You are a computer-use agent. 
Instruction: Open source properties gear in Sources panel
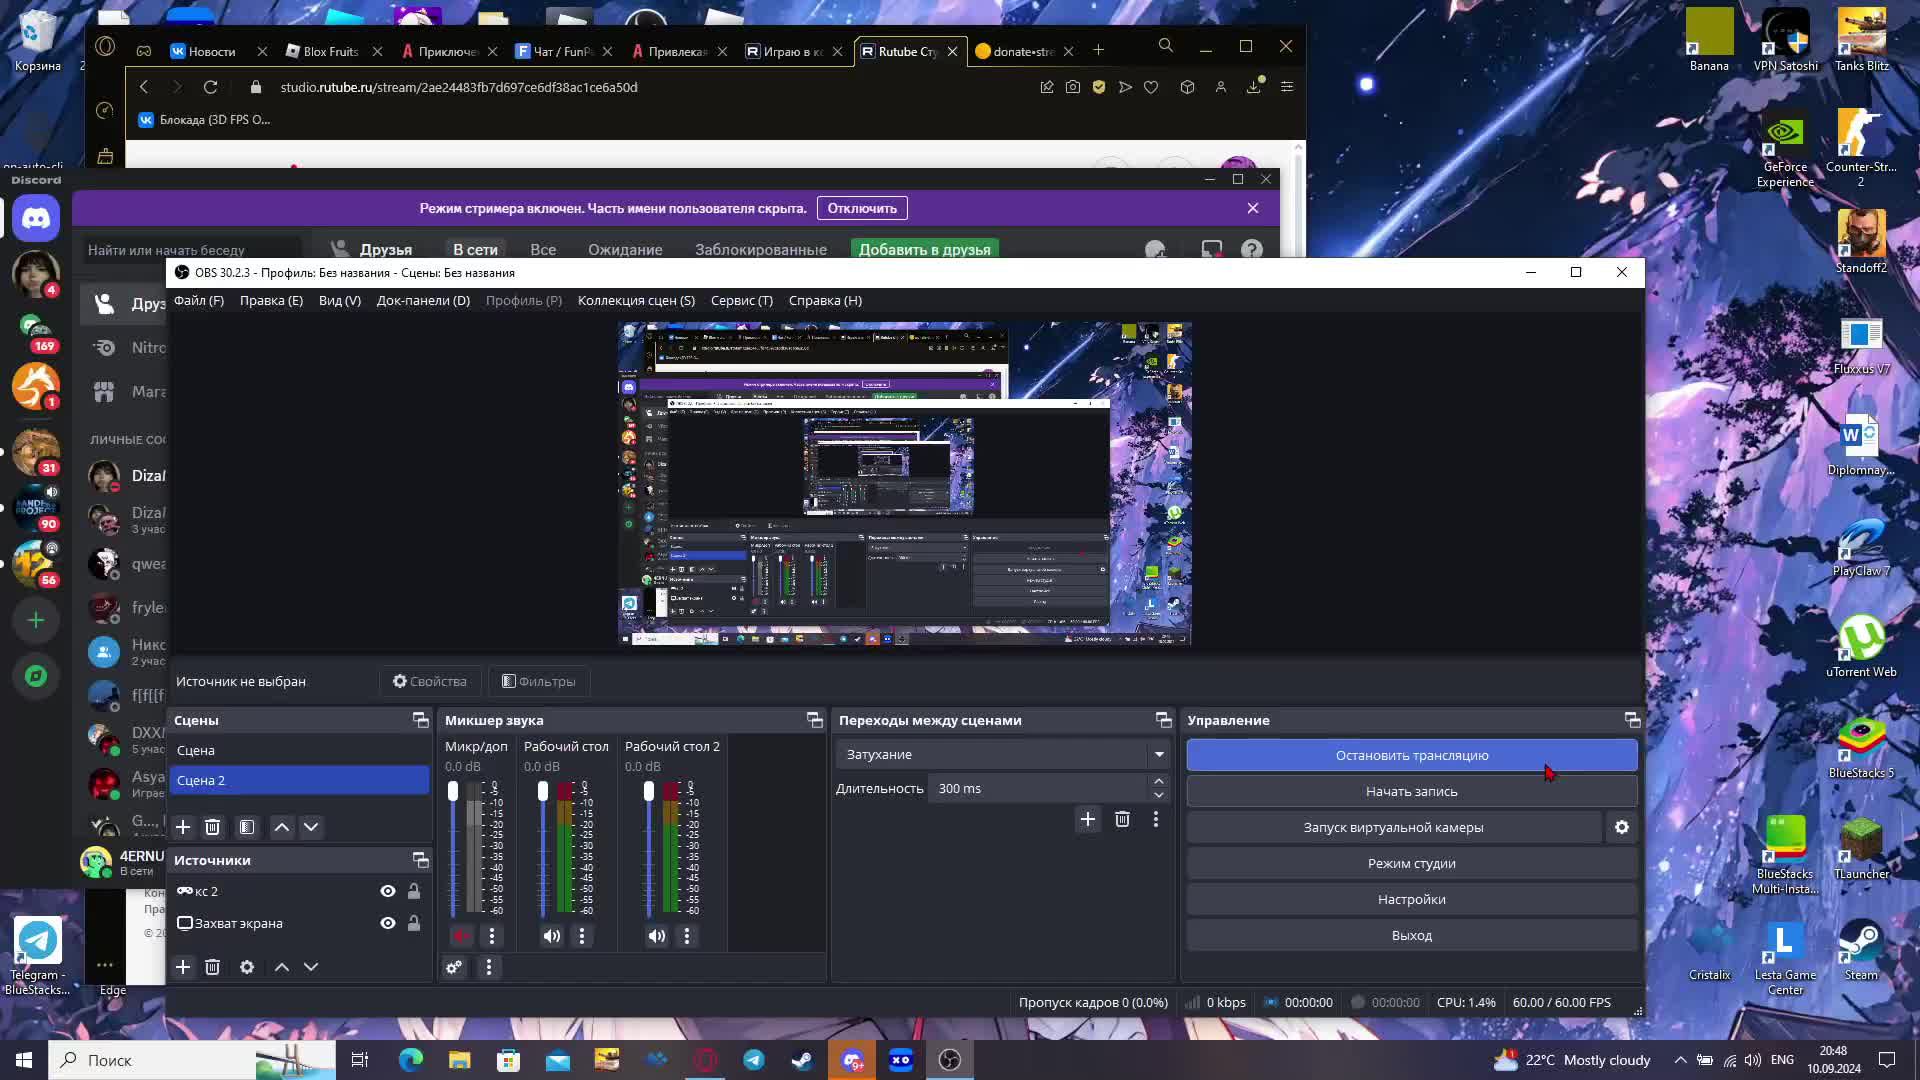[x=247, y=967]
